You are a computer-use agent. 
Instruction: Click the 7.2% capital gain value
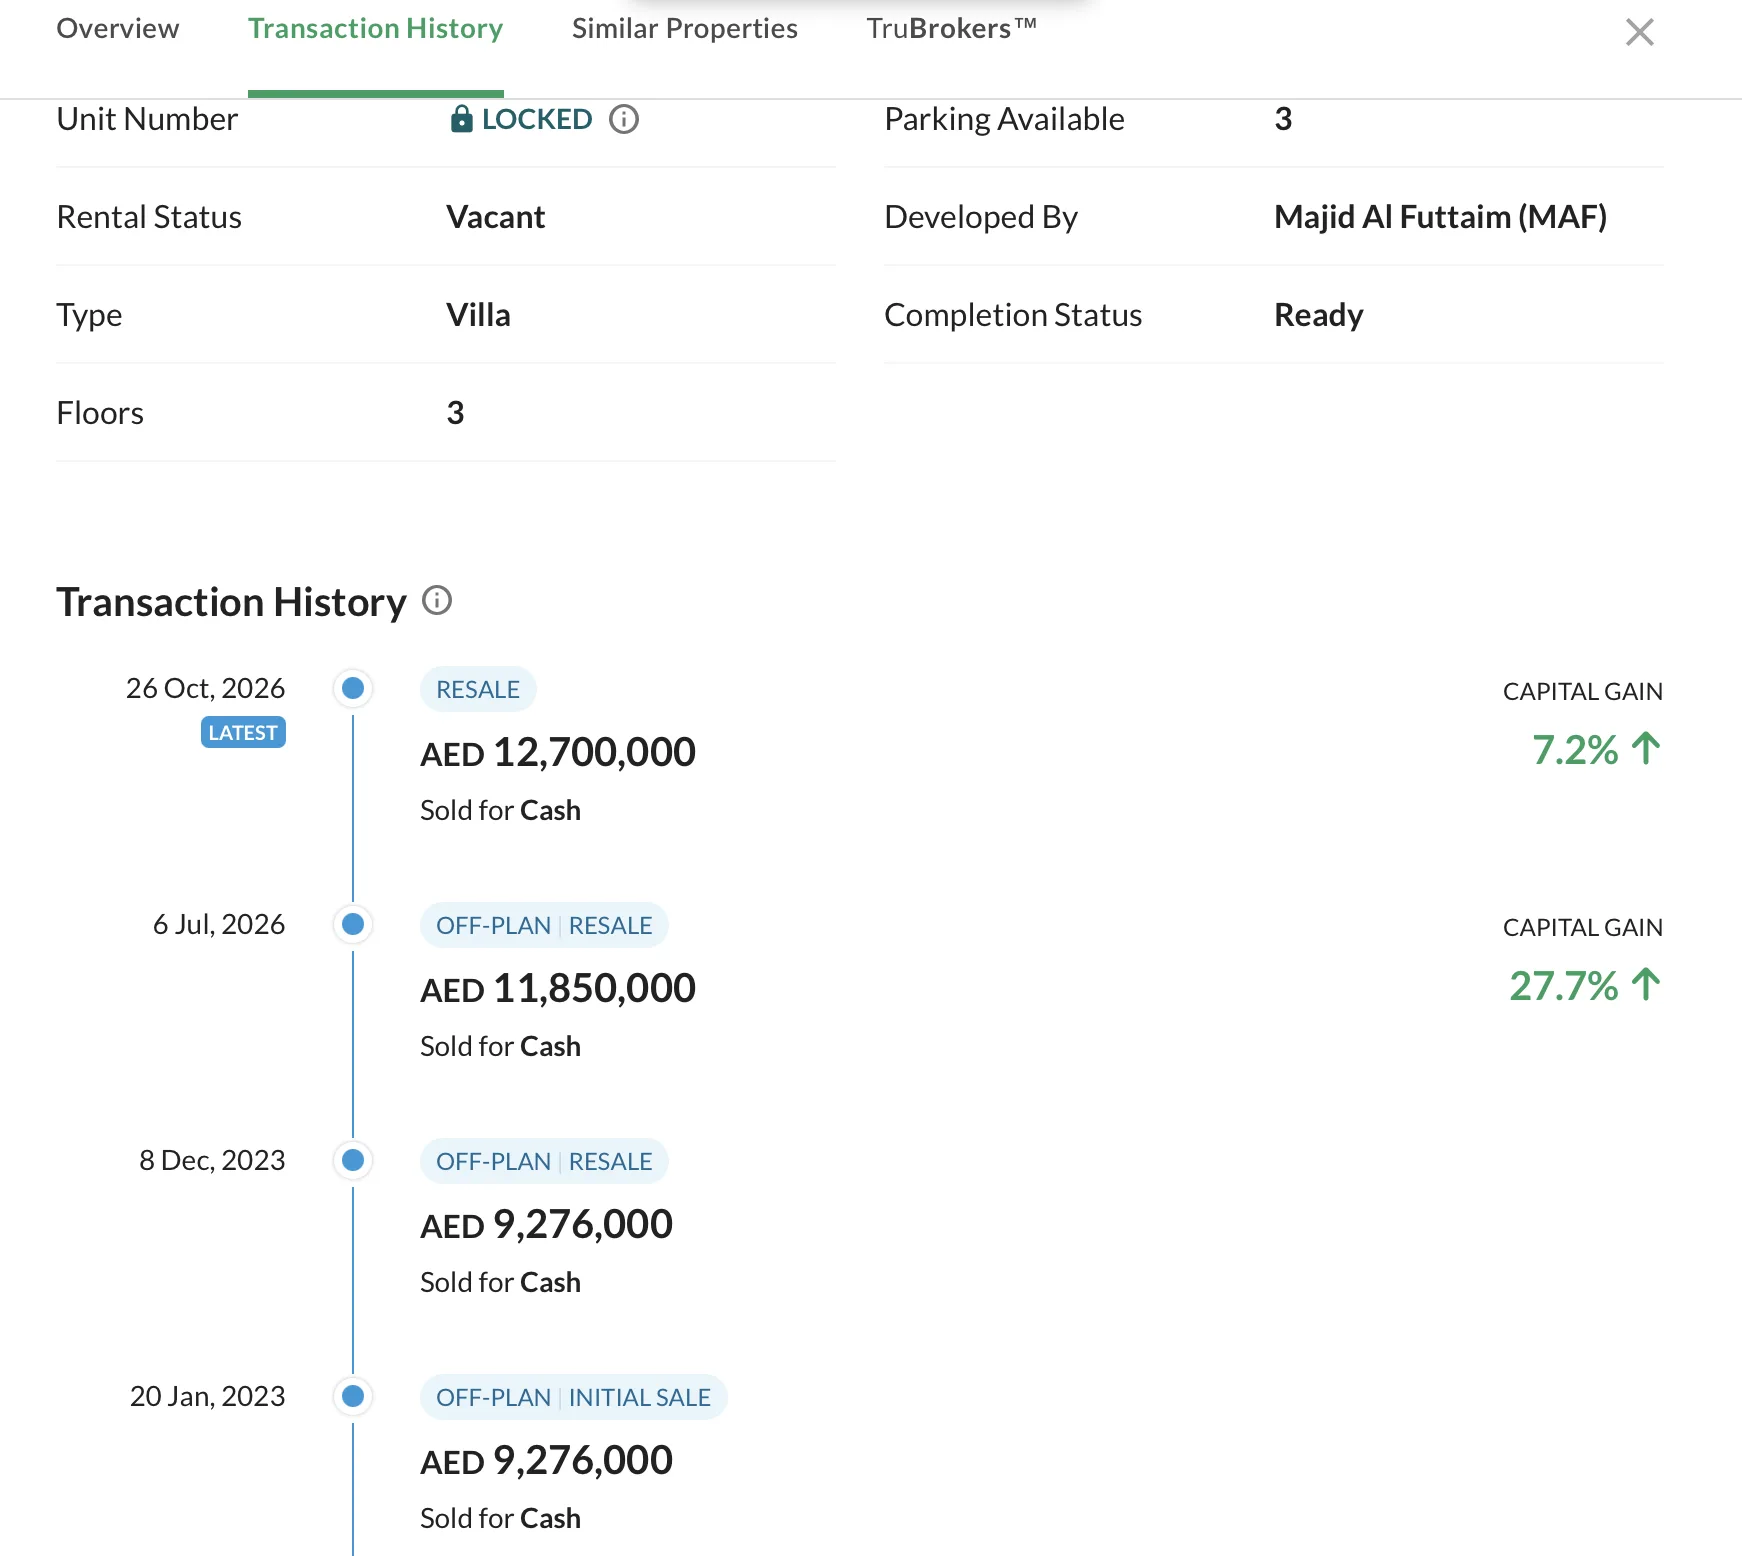(1575, 750)
